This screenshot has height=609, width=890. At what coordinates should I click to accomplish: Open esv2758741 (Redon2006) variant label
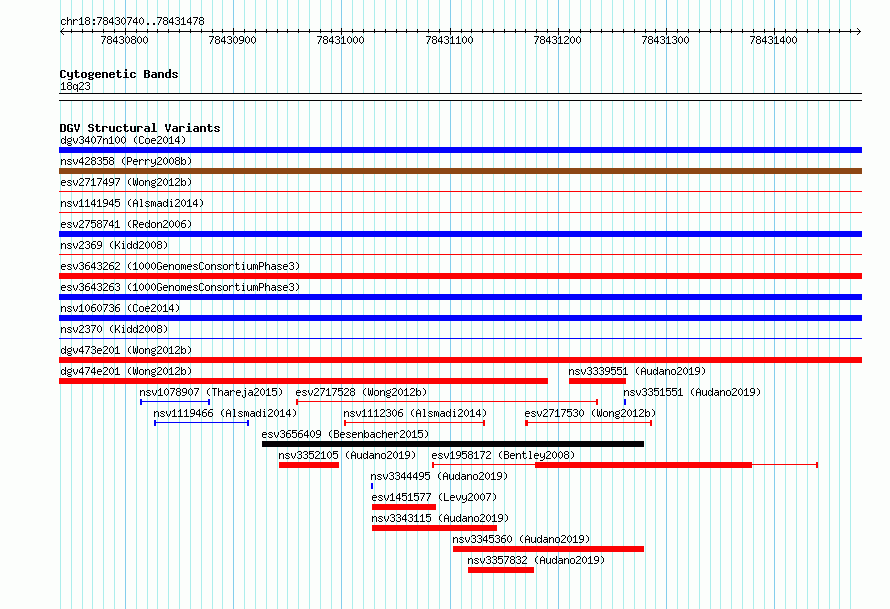(126, 224)
